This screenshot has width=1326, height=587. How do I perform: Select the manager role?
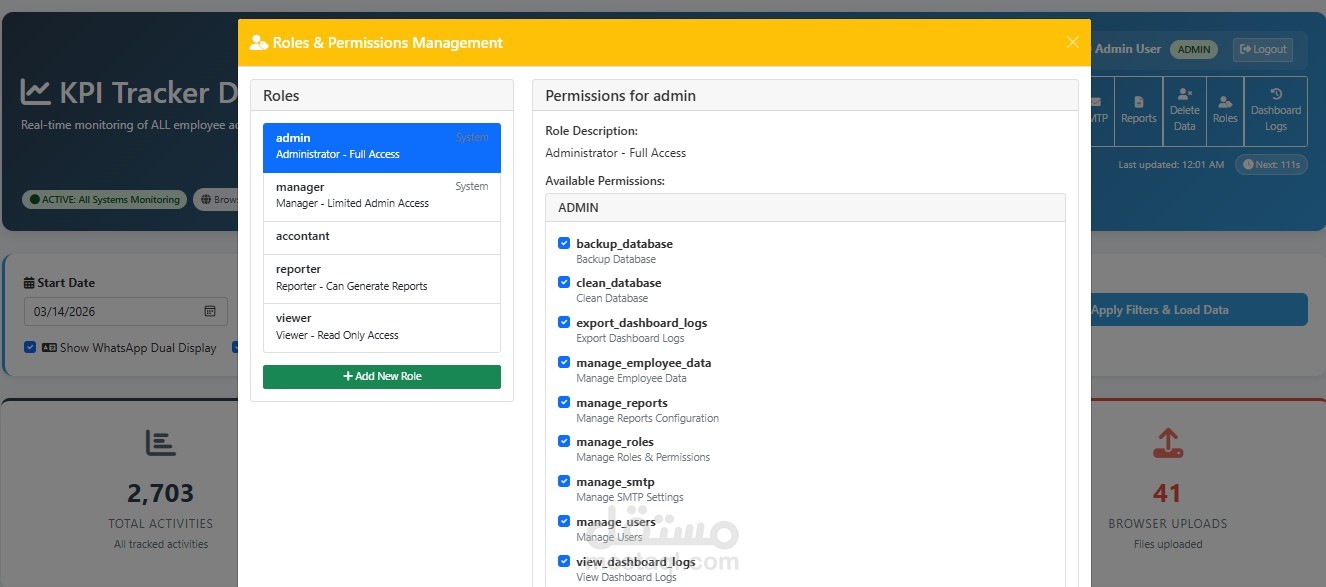point(381,196)
